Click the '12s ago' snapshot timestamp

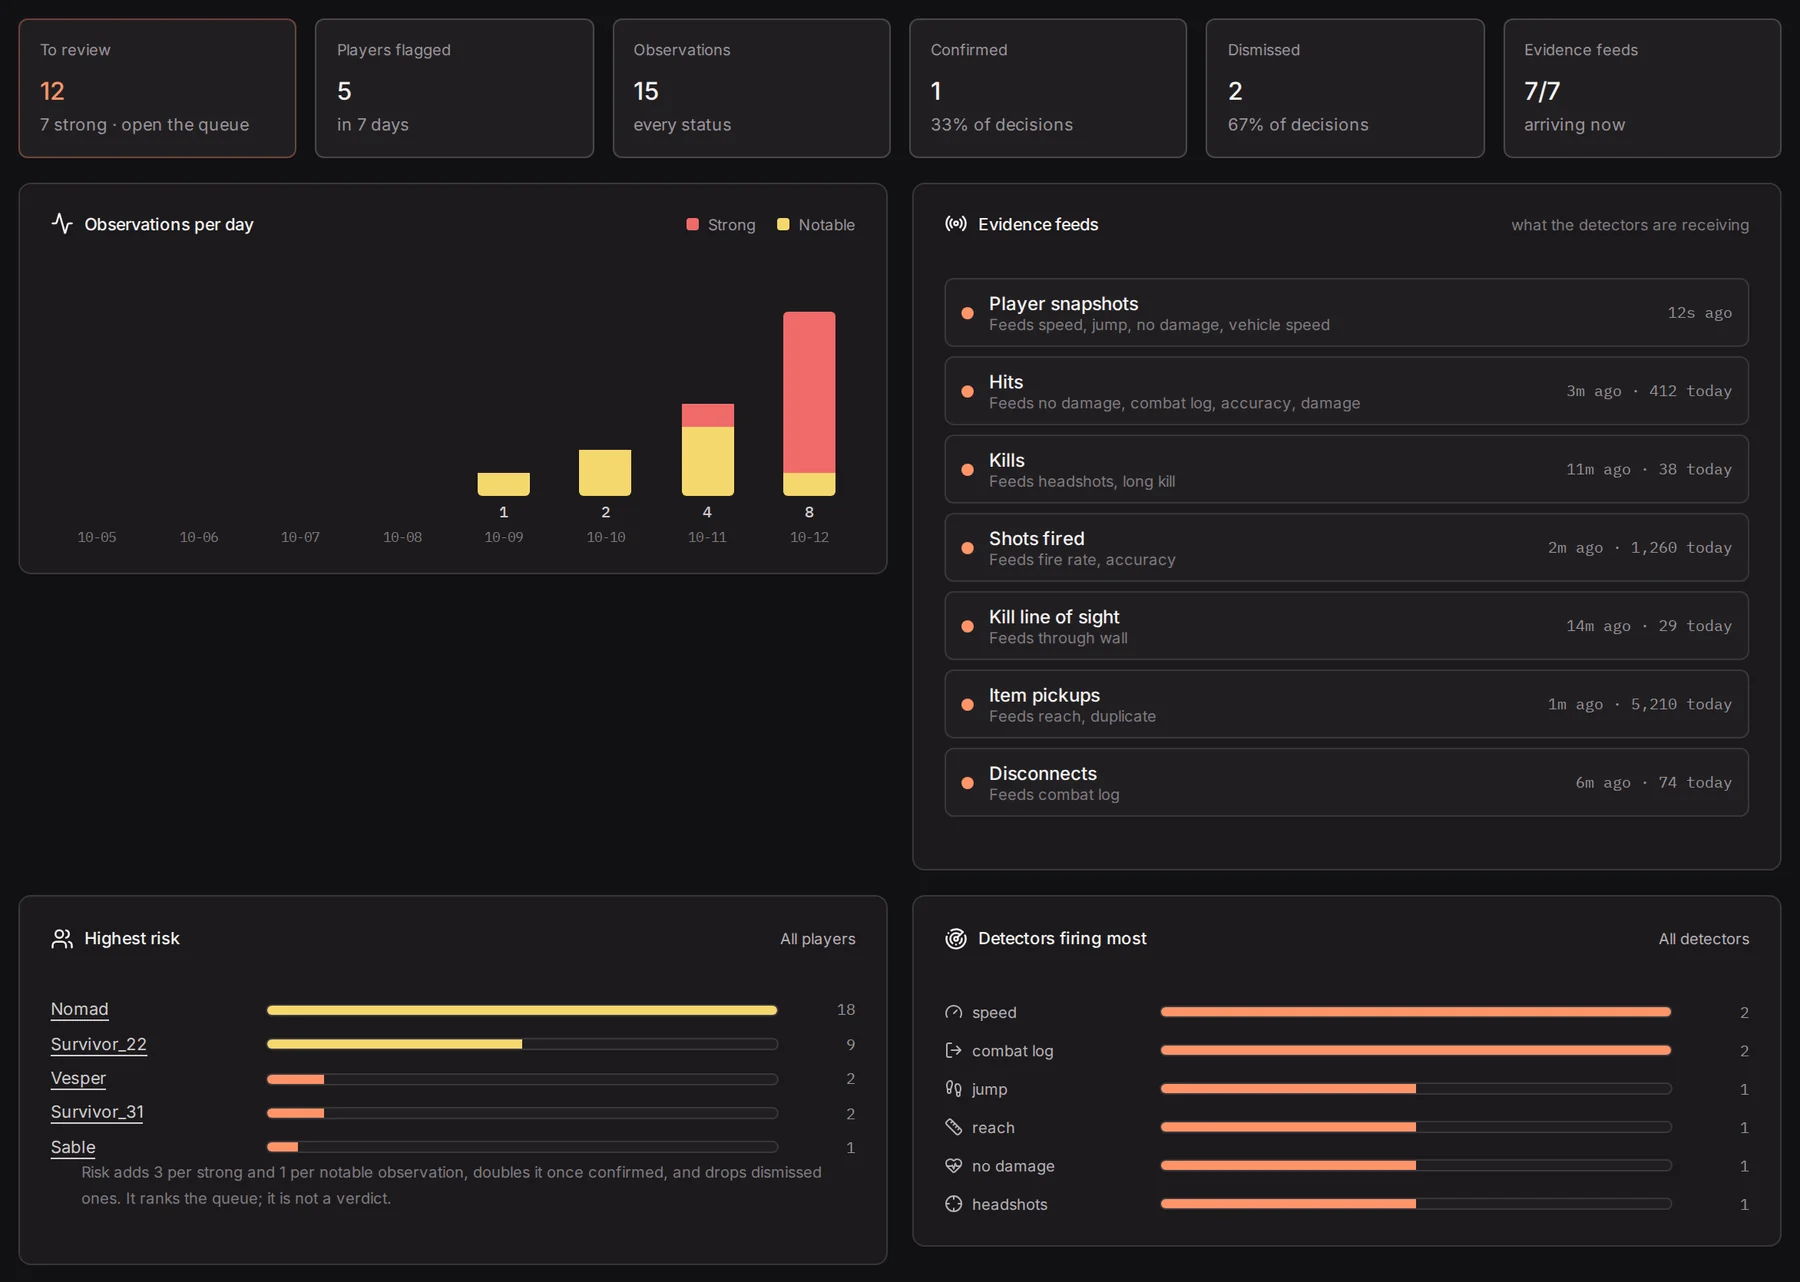point(1700,313)
